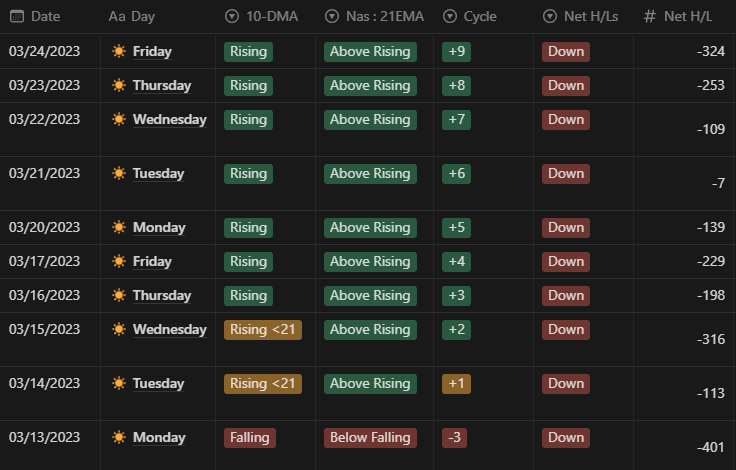Click the select icon beside Cycle header
This screenshot has height=470, width=736.
click(450, 16)
